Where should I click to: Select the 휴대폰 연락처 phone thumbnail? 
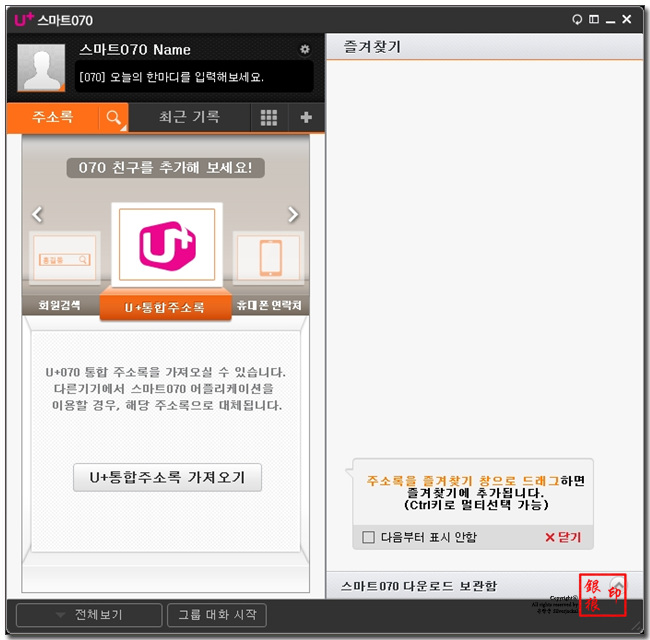click(x=269, y=258)
